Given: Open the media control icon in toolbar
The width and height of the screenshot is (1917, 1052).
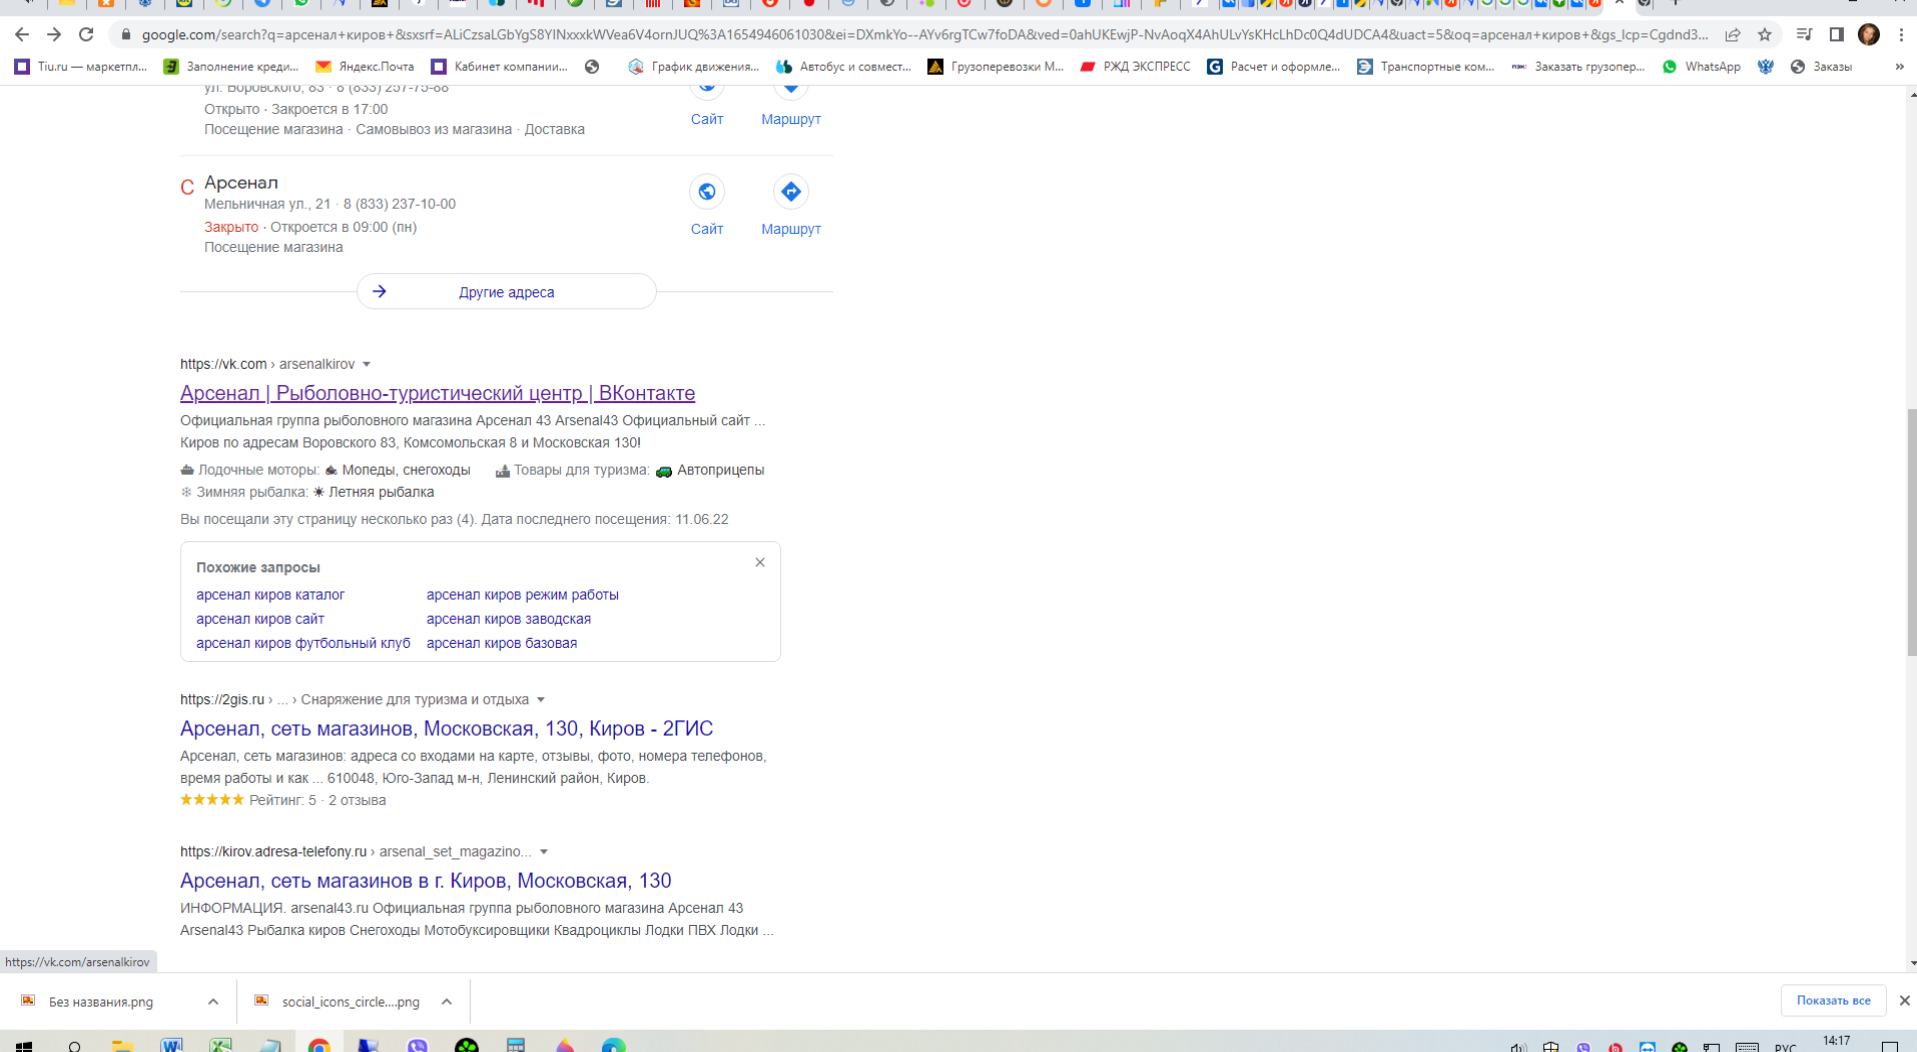Looking at the screenshot, I should [x=1804, y=34].
